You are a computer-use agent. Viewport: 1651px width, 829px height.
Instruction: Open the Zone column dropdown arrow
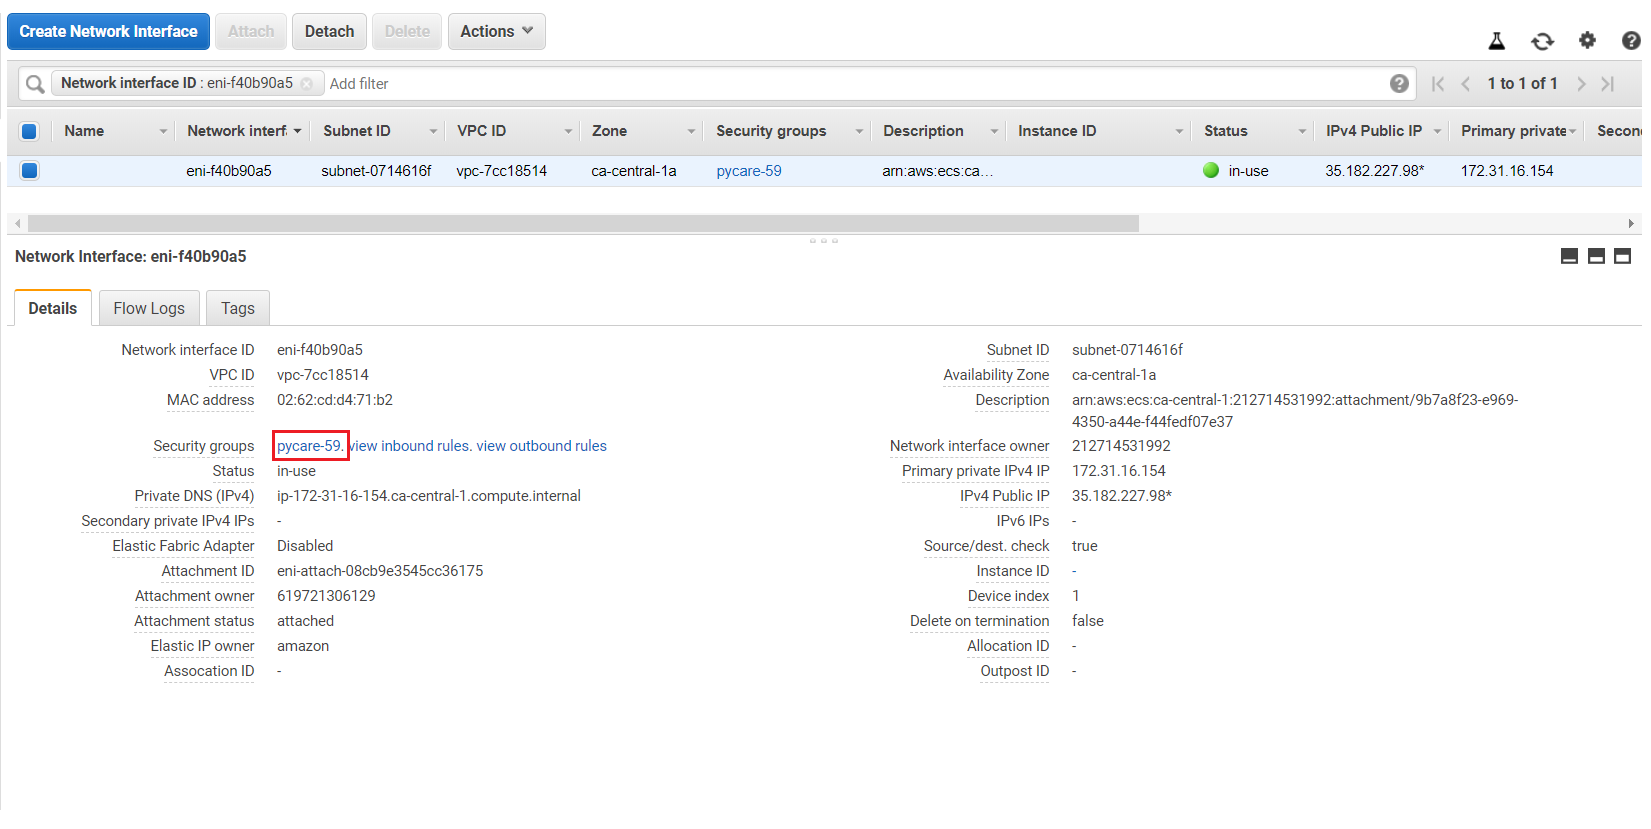690,132
